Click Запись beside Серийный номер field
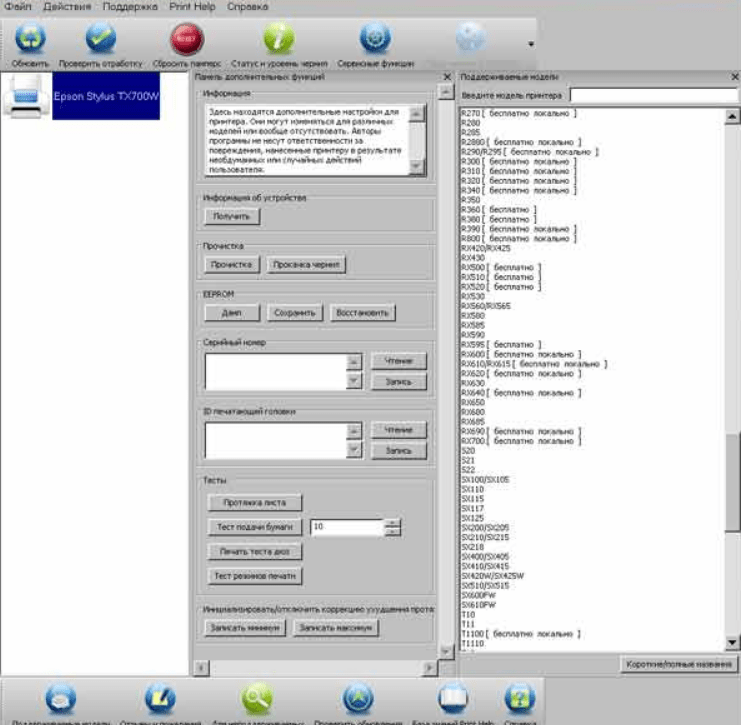This screenshot has width=741, height=725. pos(398,382)
